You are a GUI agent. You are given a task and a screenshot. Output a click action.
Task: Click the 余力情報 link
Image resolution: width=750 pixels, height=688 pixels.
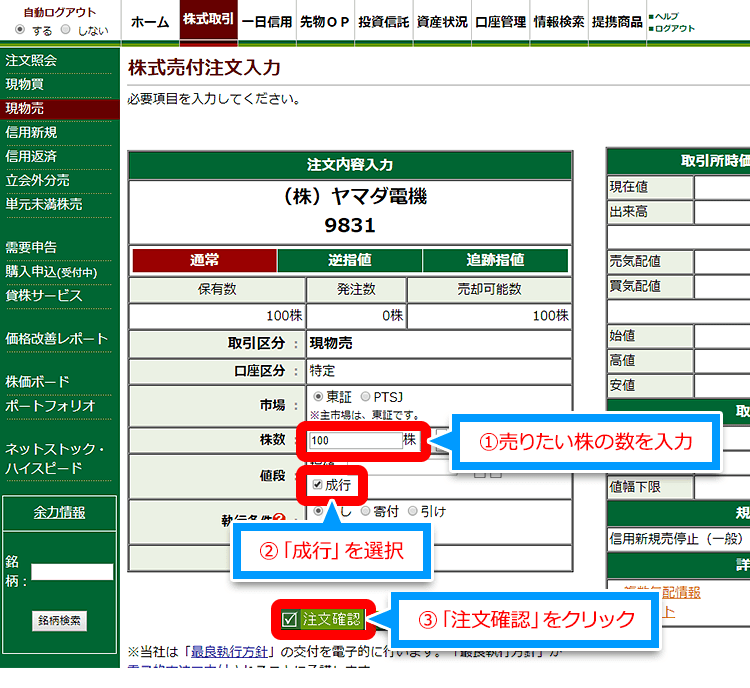[x=59, y=512]
